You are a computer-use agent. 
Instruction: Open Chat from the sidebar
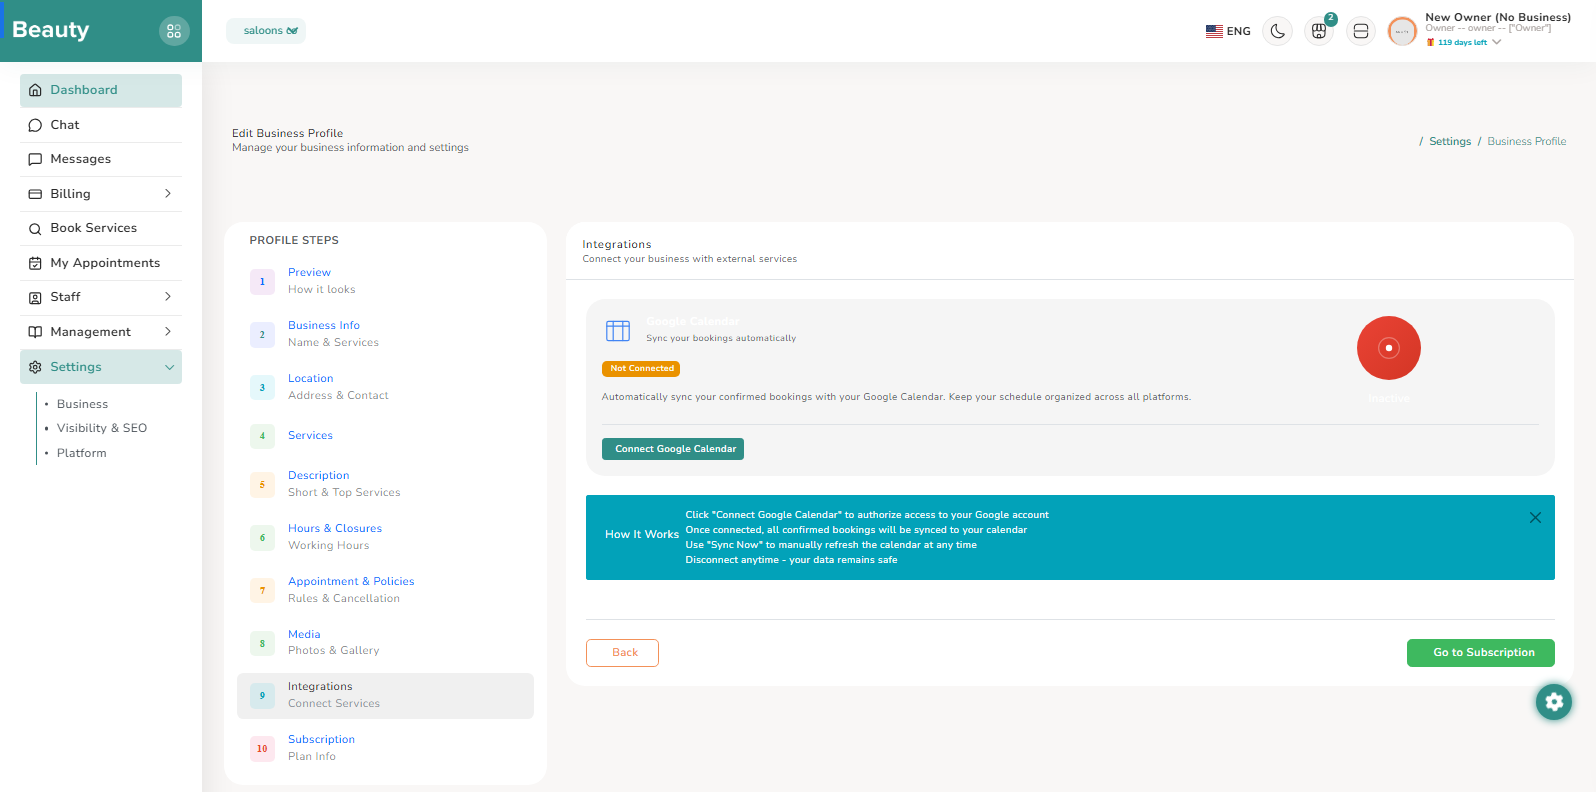[x=101, y=125]
